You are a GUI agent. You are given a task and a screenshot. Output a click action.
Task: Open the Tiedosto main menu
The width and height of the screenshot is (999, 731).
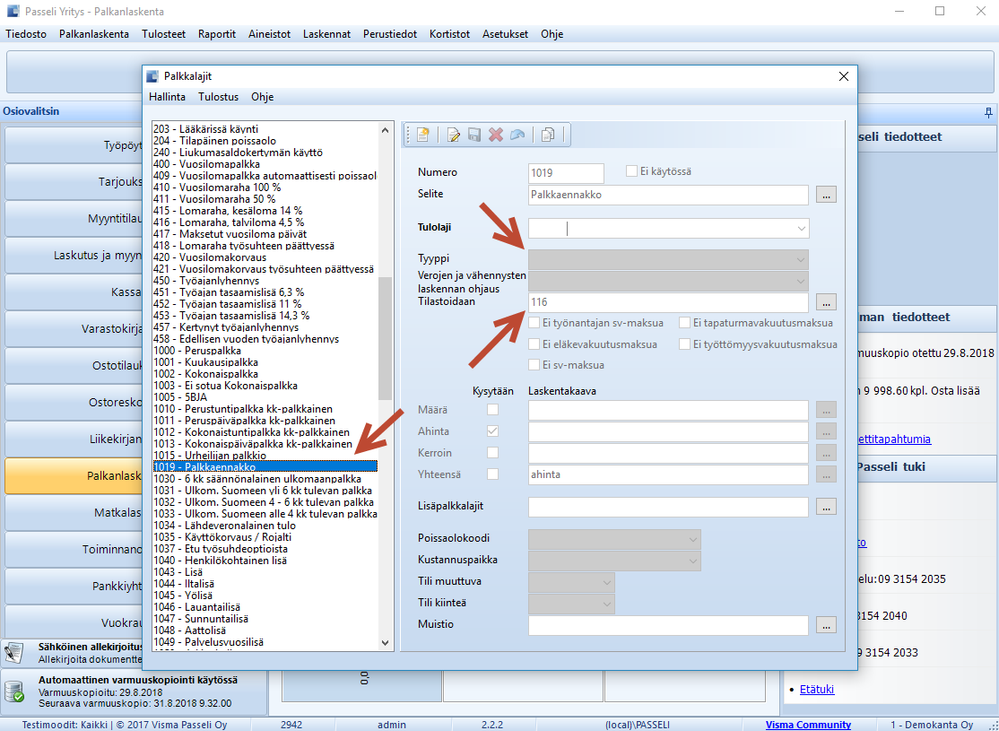click(26, 34)
